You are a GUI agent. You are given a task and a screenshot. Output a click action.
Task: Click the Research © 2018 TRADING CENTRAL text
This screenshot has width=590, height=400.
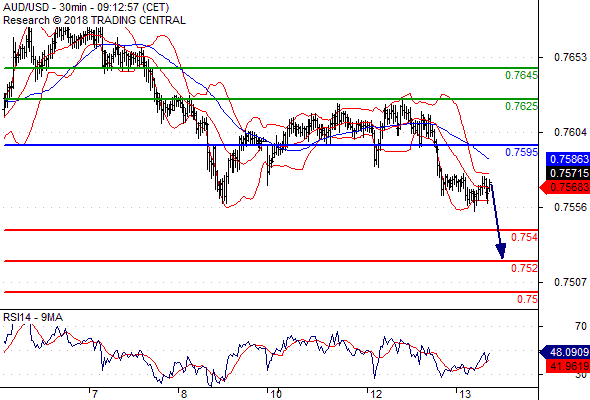[94, 20]
